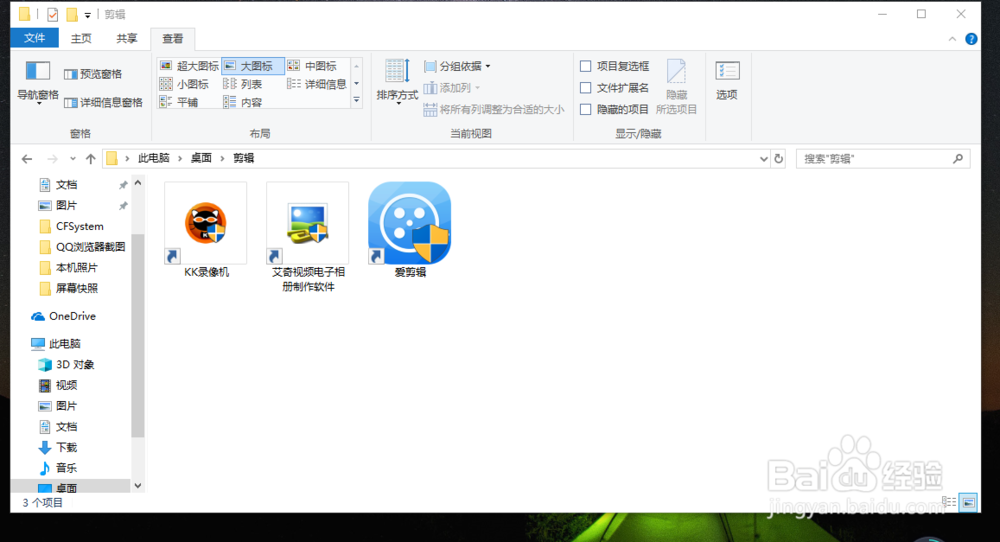
Task: Open the blue help question mark
Action: click(x=971, y=39)
